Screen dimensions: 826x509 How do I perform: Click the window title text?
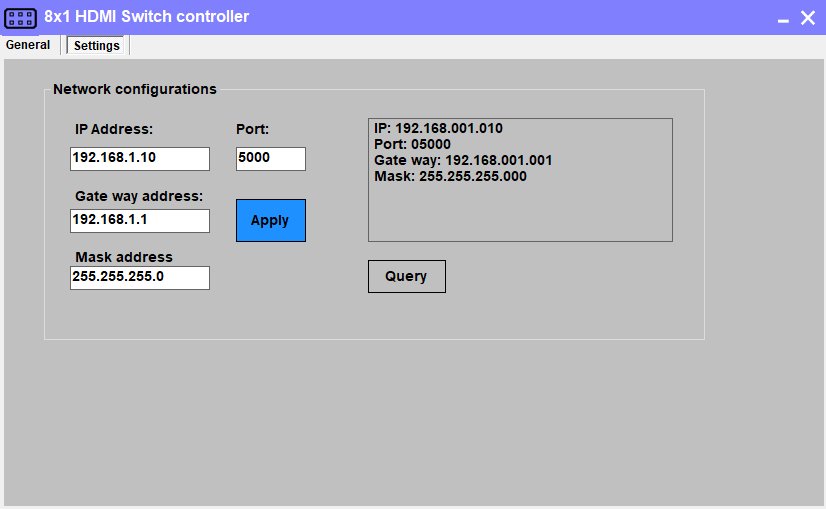(147, 17)
